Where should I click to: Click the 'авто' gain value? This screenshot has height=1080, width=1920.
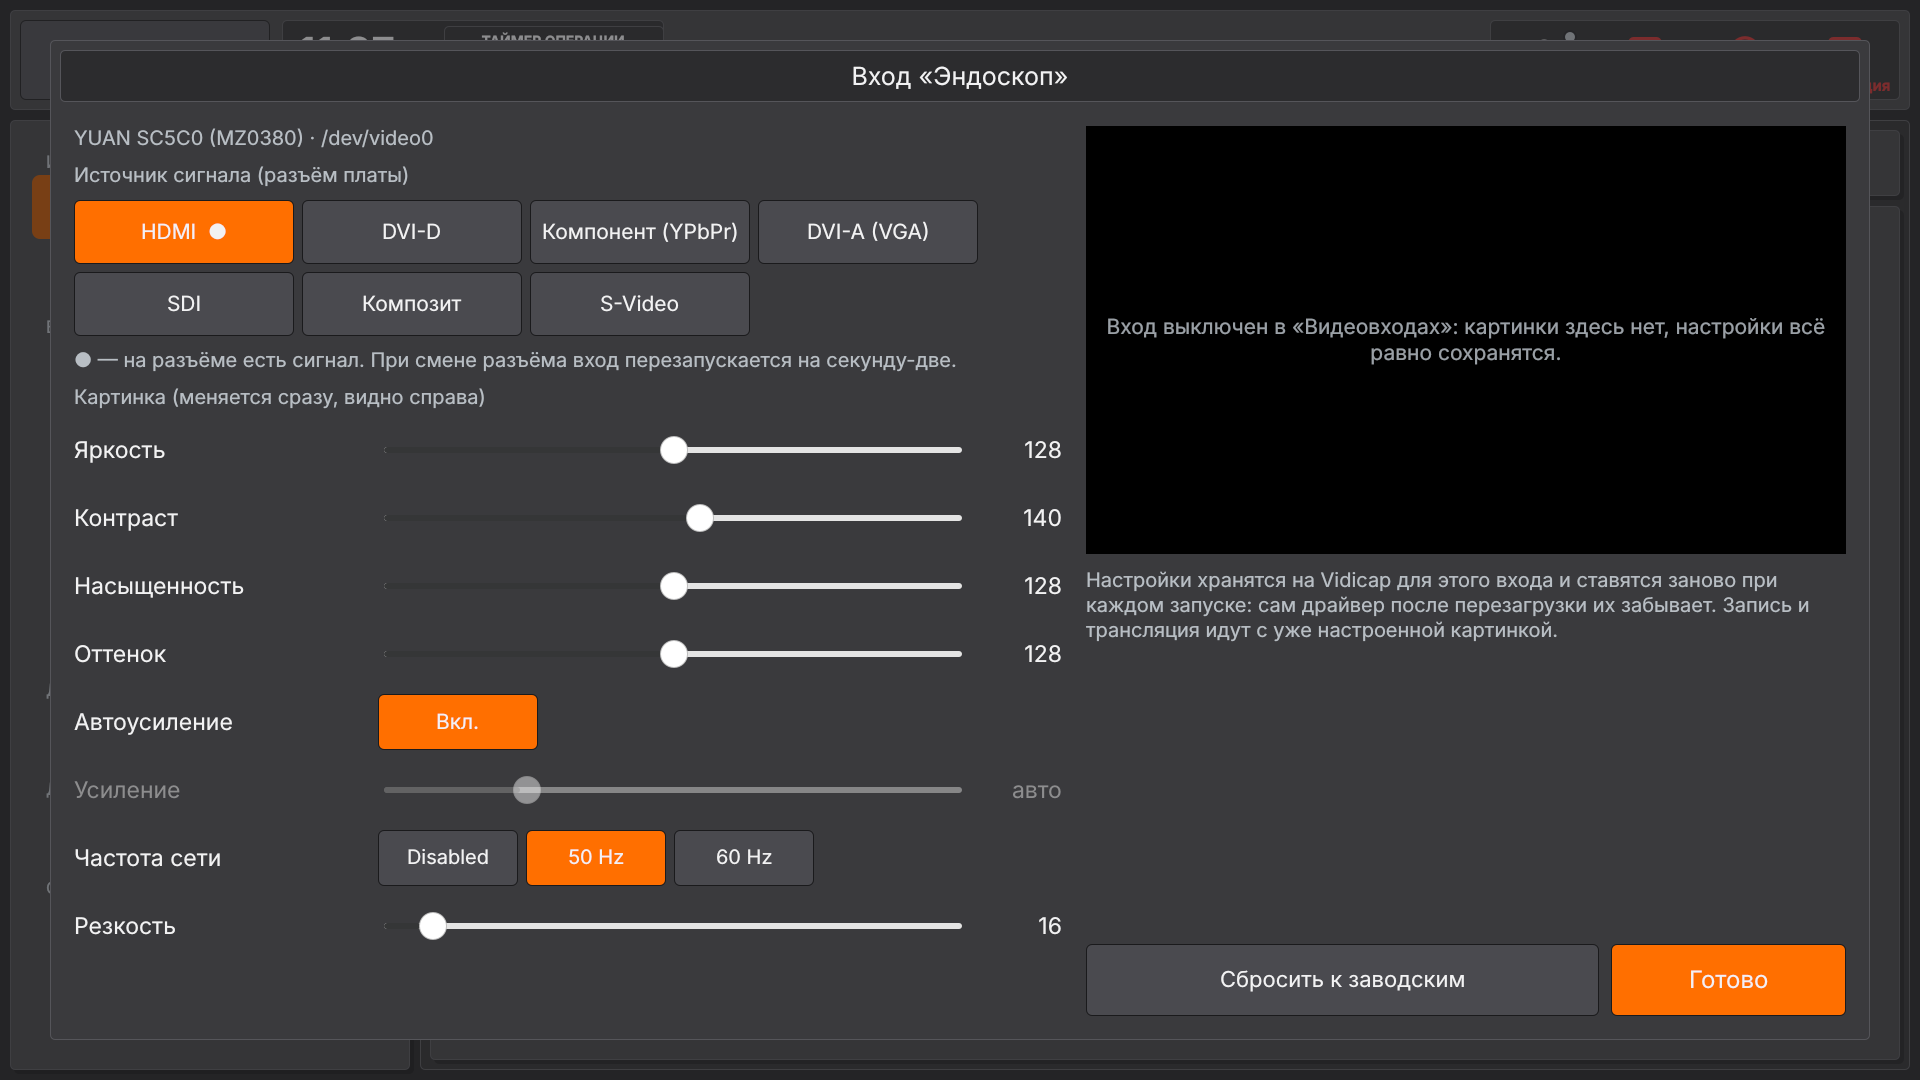pyautogui.click(x=1036, y=791)
